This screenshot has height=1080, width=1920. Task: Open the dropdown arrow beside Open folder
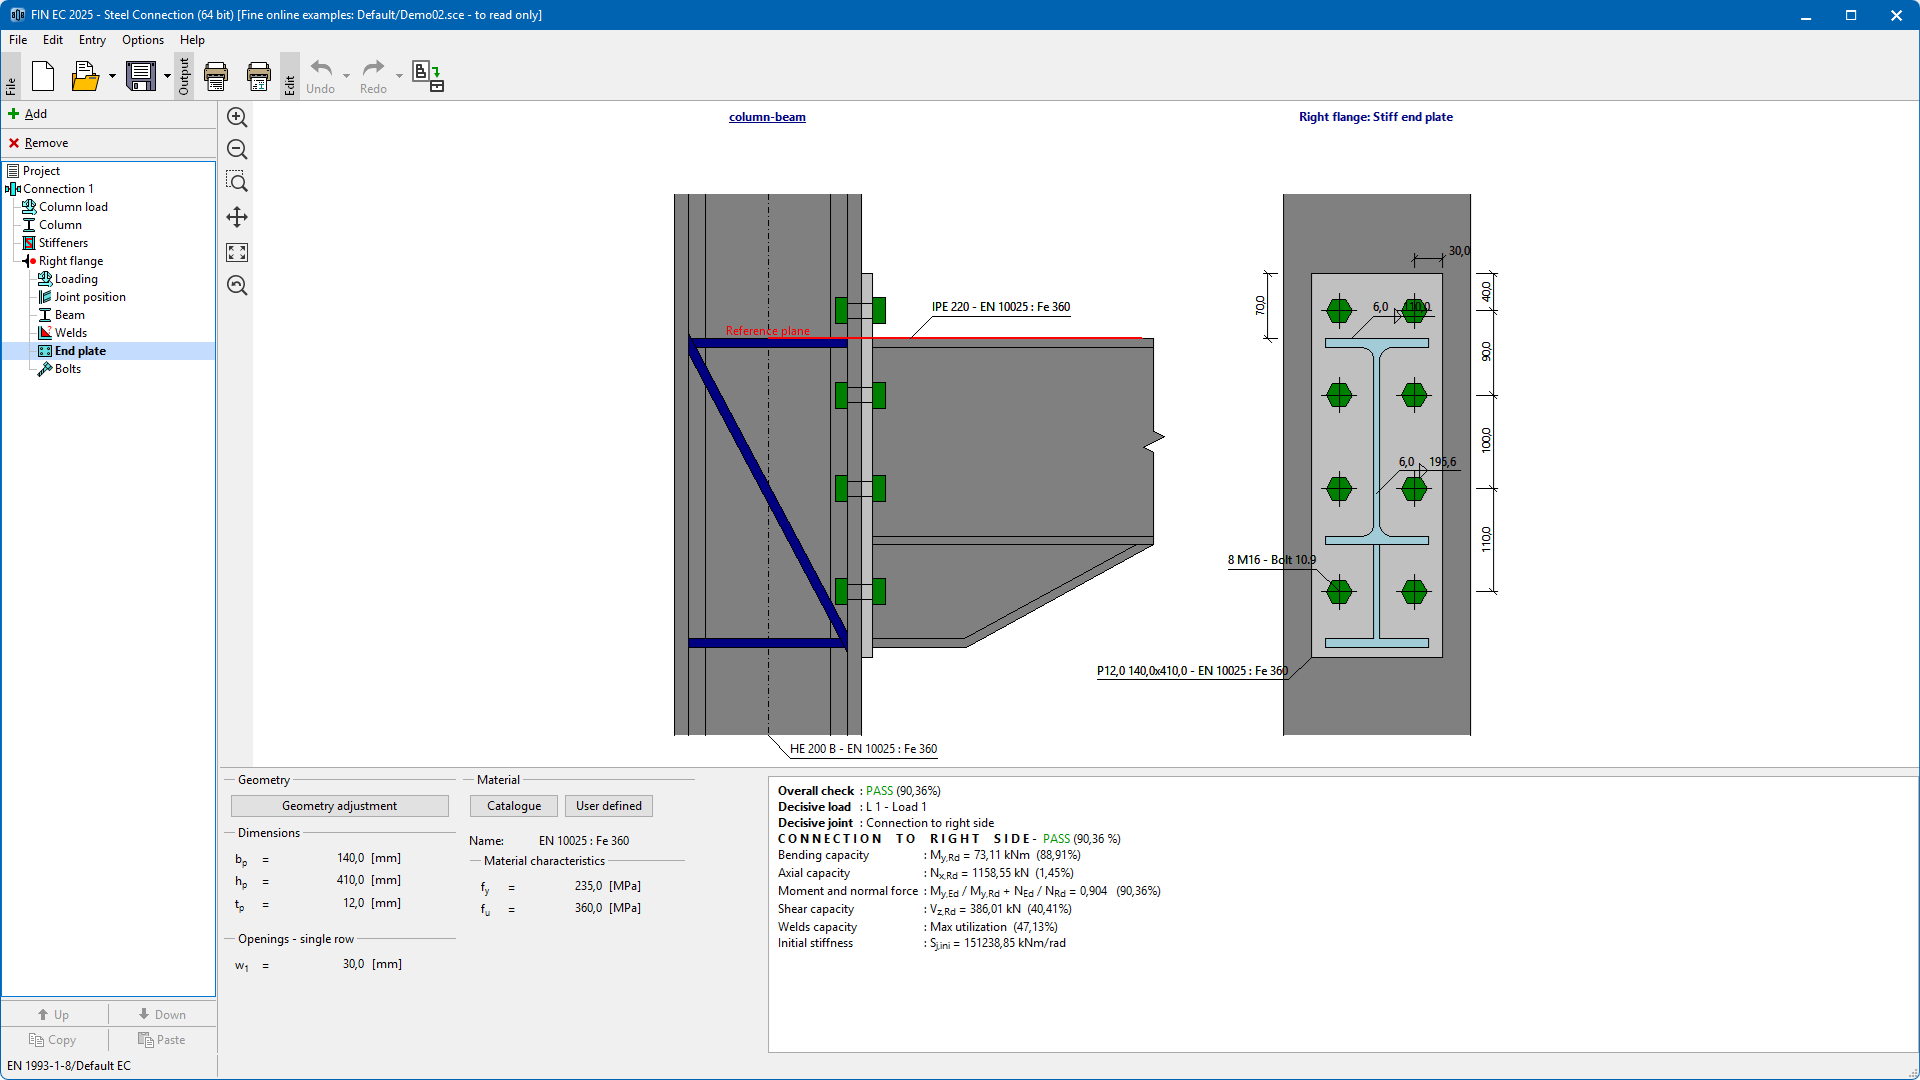112,76
